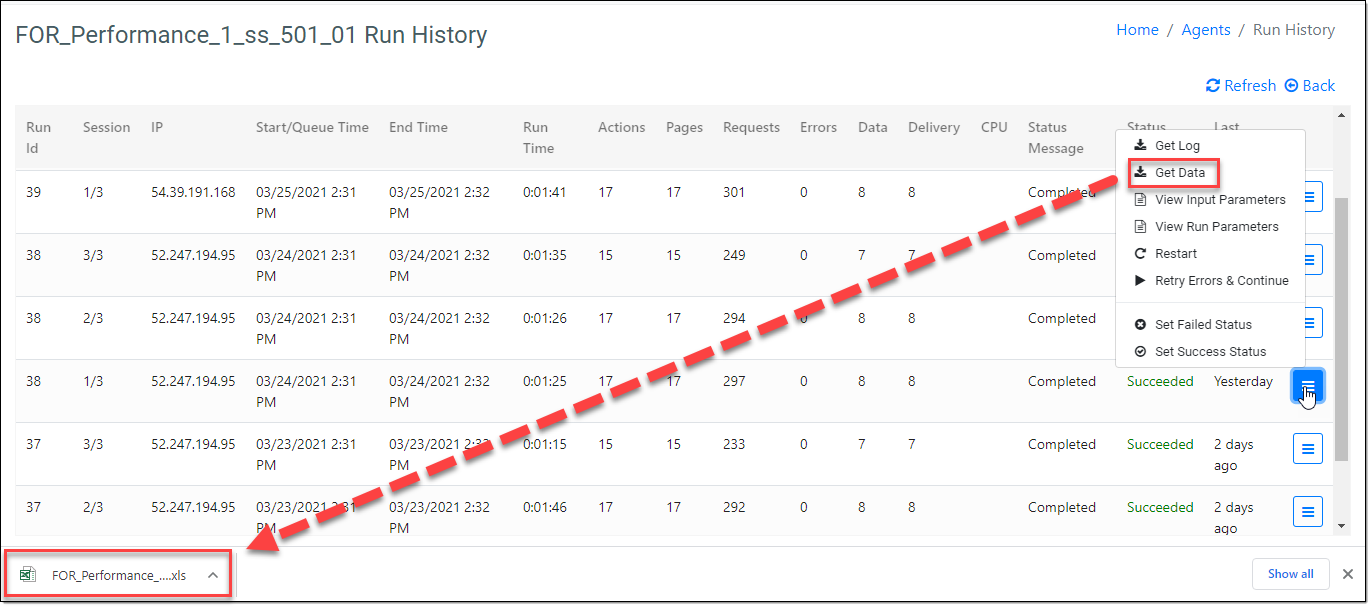Image resolution: width=1371 pixels, height=607 pixels.
Task: Expand the download item chevron options
Action: 213,575
